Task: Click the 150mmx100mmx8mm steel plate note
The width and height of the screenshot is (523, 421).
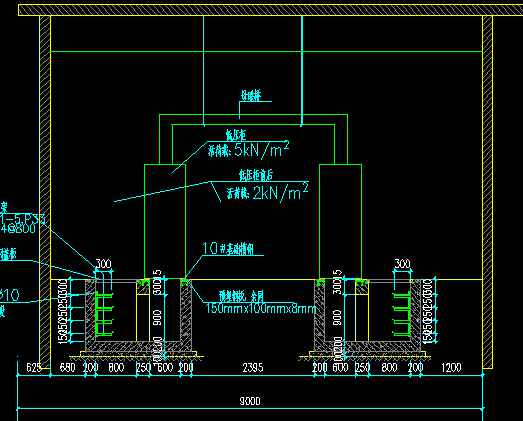Action: coord(261,308)
